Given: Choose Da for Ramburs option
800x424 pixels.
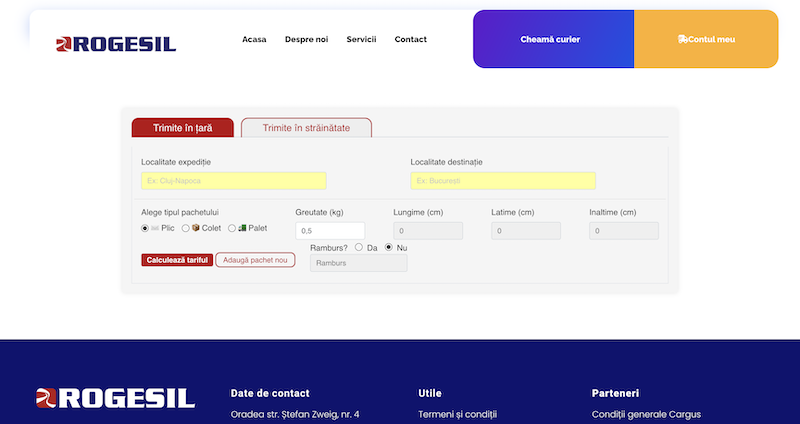Looking at the screenshot, I should [358, 247].
